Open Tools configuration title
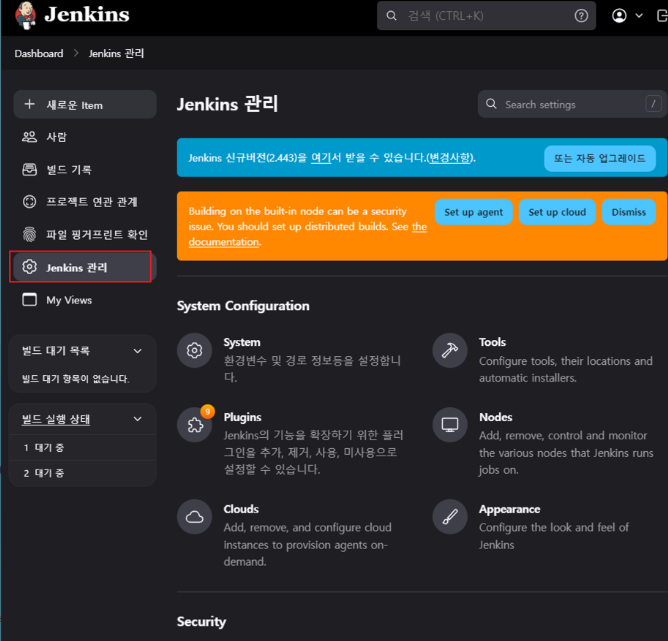Image resolution: width=668 pixels, height=641 pixels. pos(492,342)
